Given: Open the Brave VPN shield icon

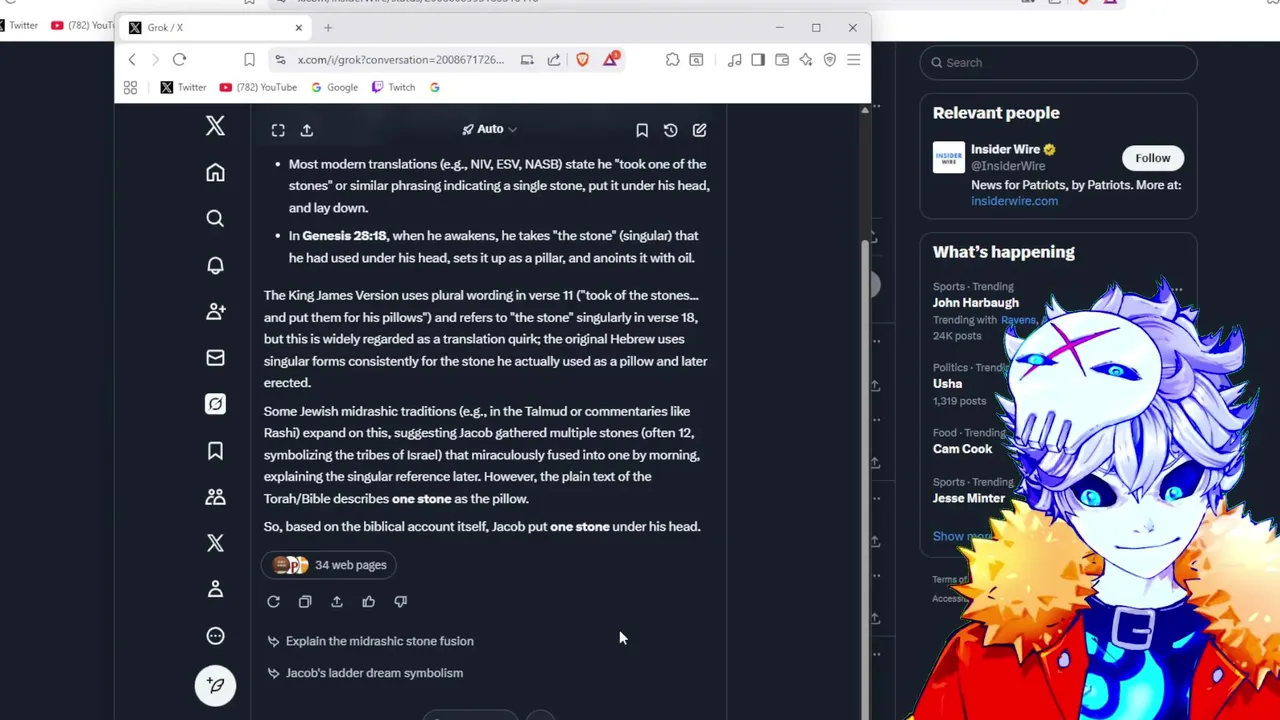Looking at the screenshot, I should click(x=830, y=60).
